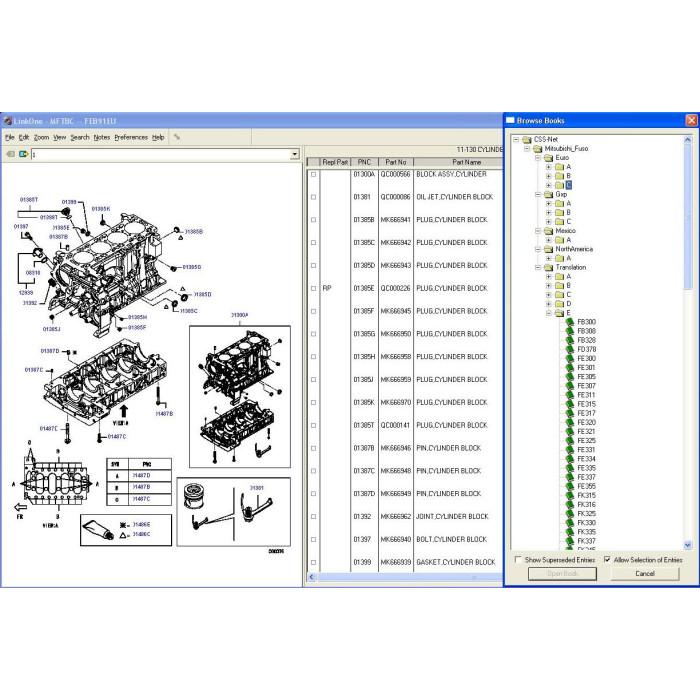Uncheck Allow Selection of Entries

tap(607, 559)
